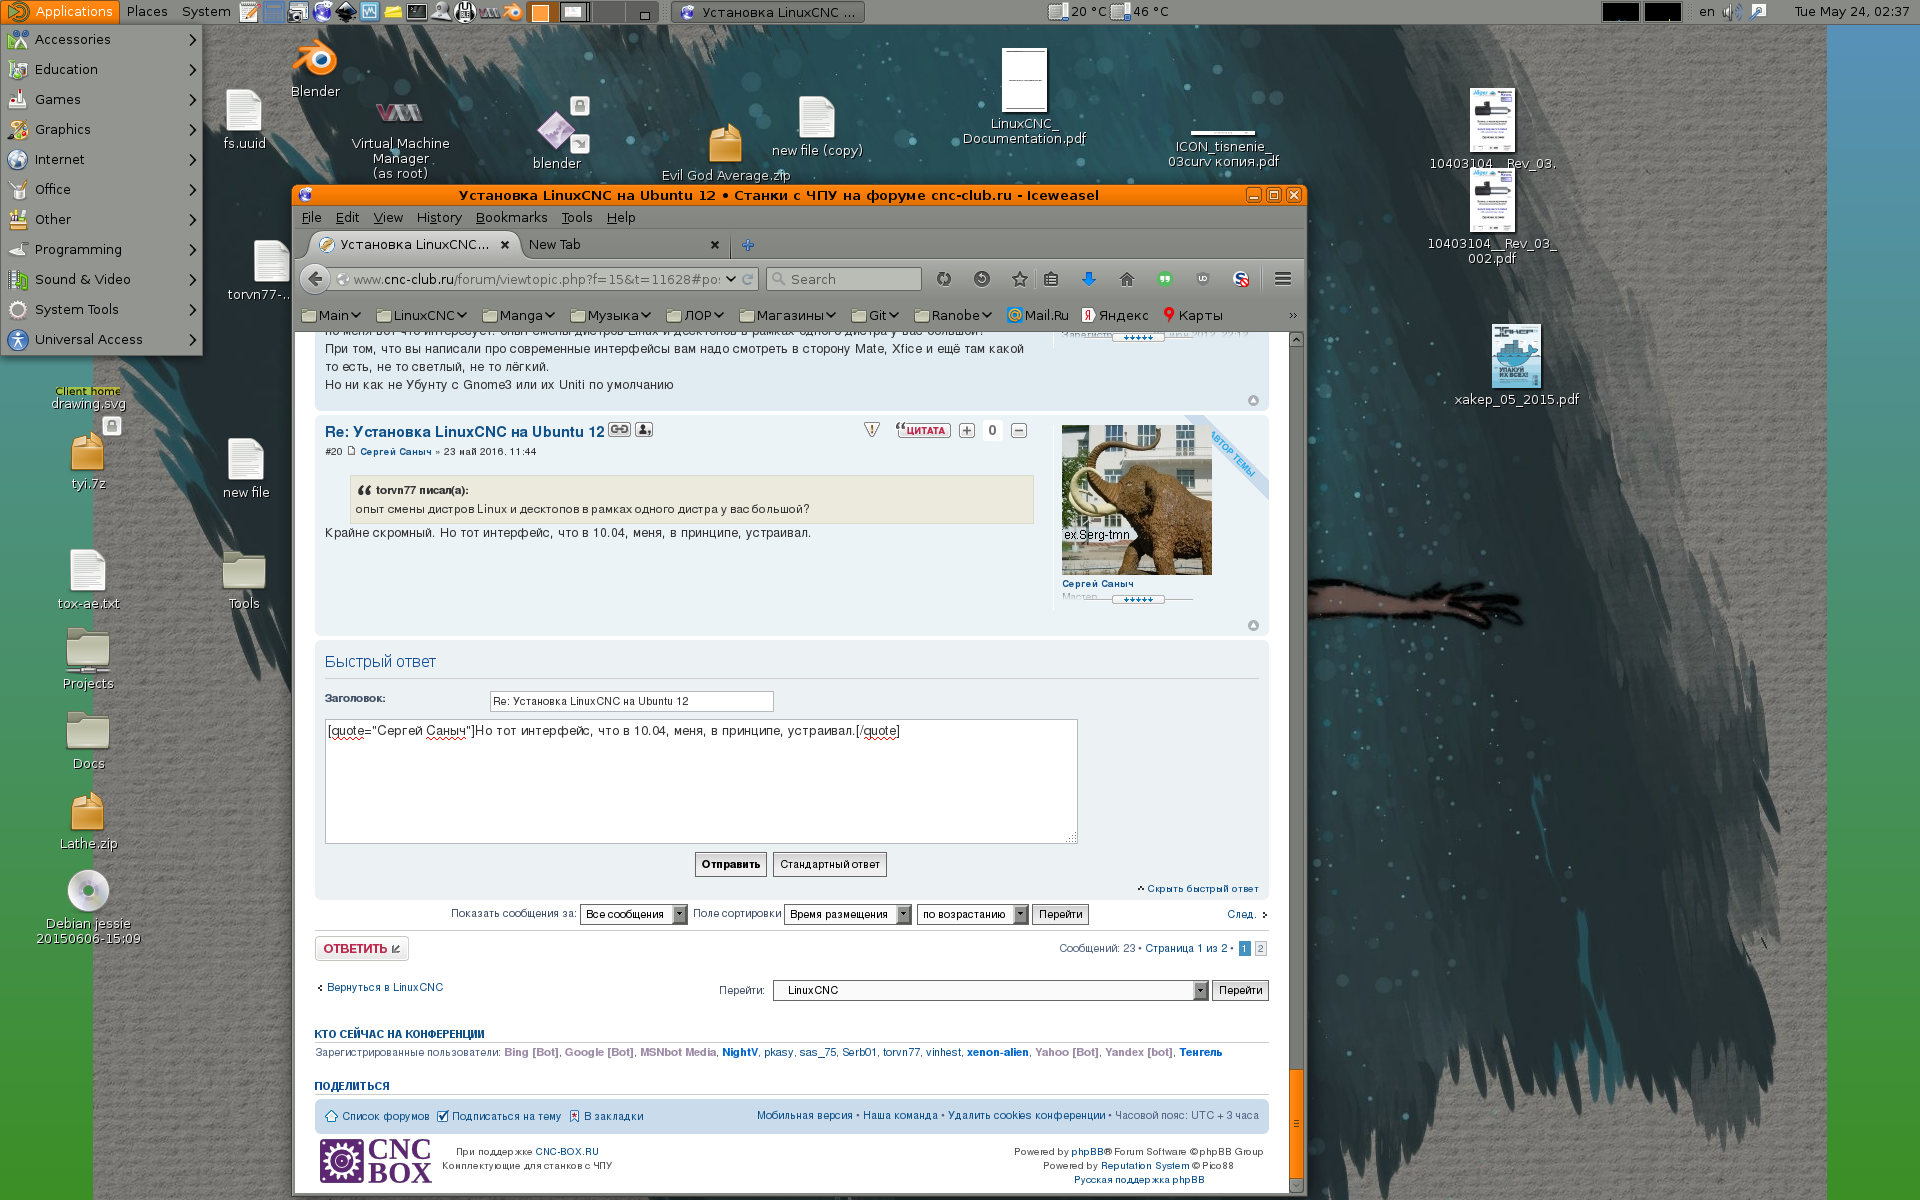Open the Время размещения sort field dropdown
The width and height of the screenshot is (1920, 1200).
tap(847, 914)
